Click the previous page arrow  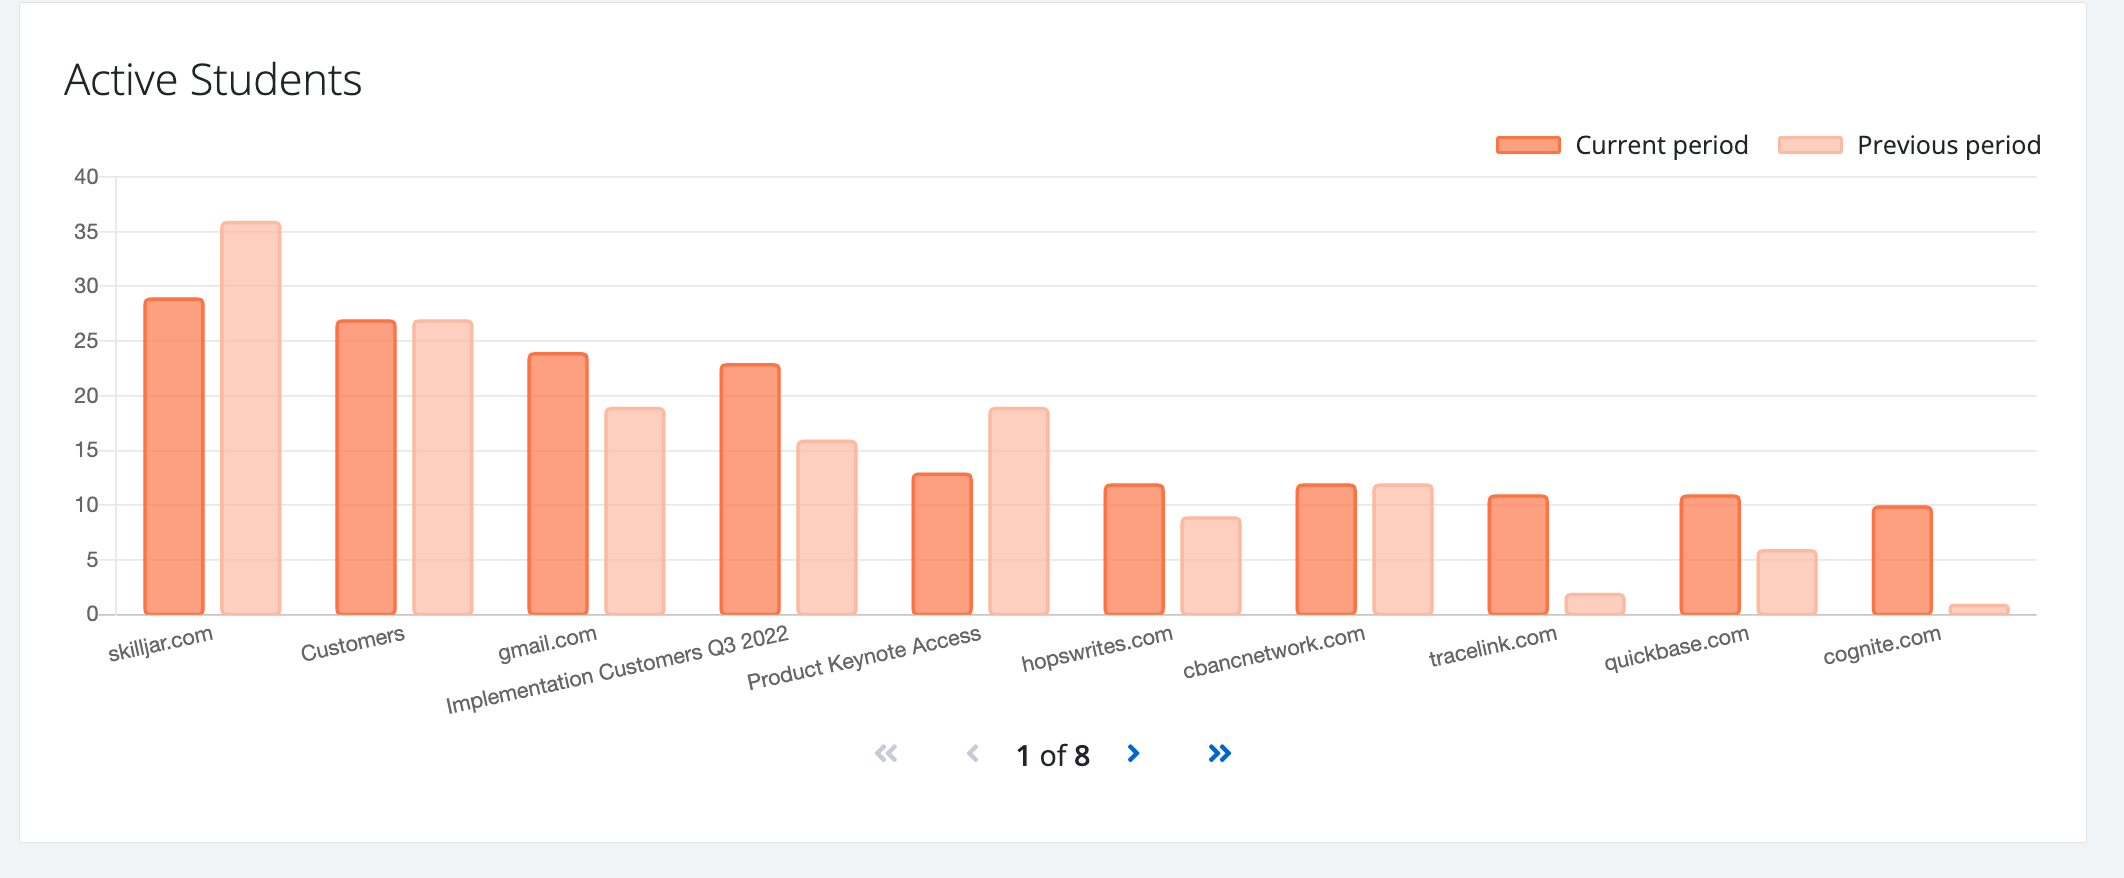(x=972, y=754)
